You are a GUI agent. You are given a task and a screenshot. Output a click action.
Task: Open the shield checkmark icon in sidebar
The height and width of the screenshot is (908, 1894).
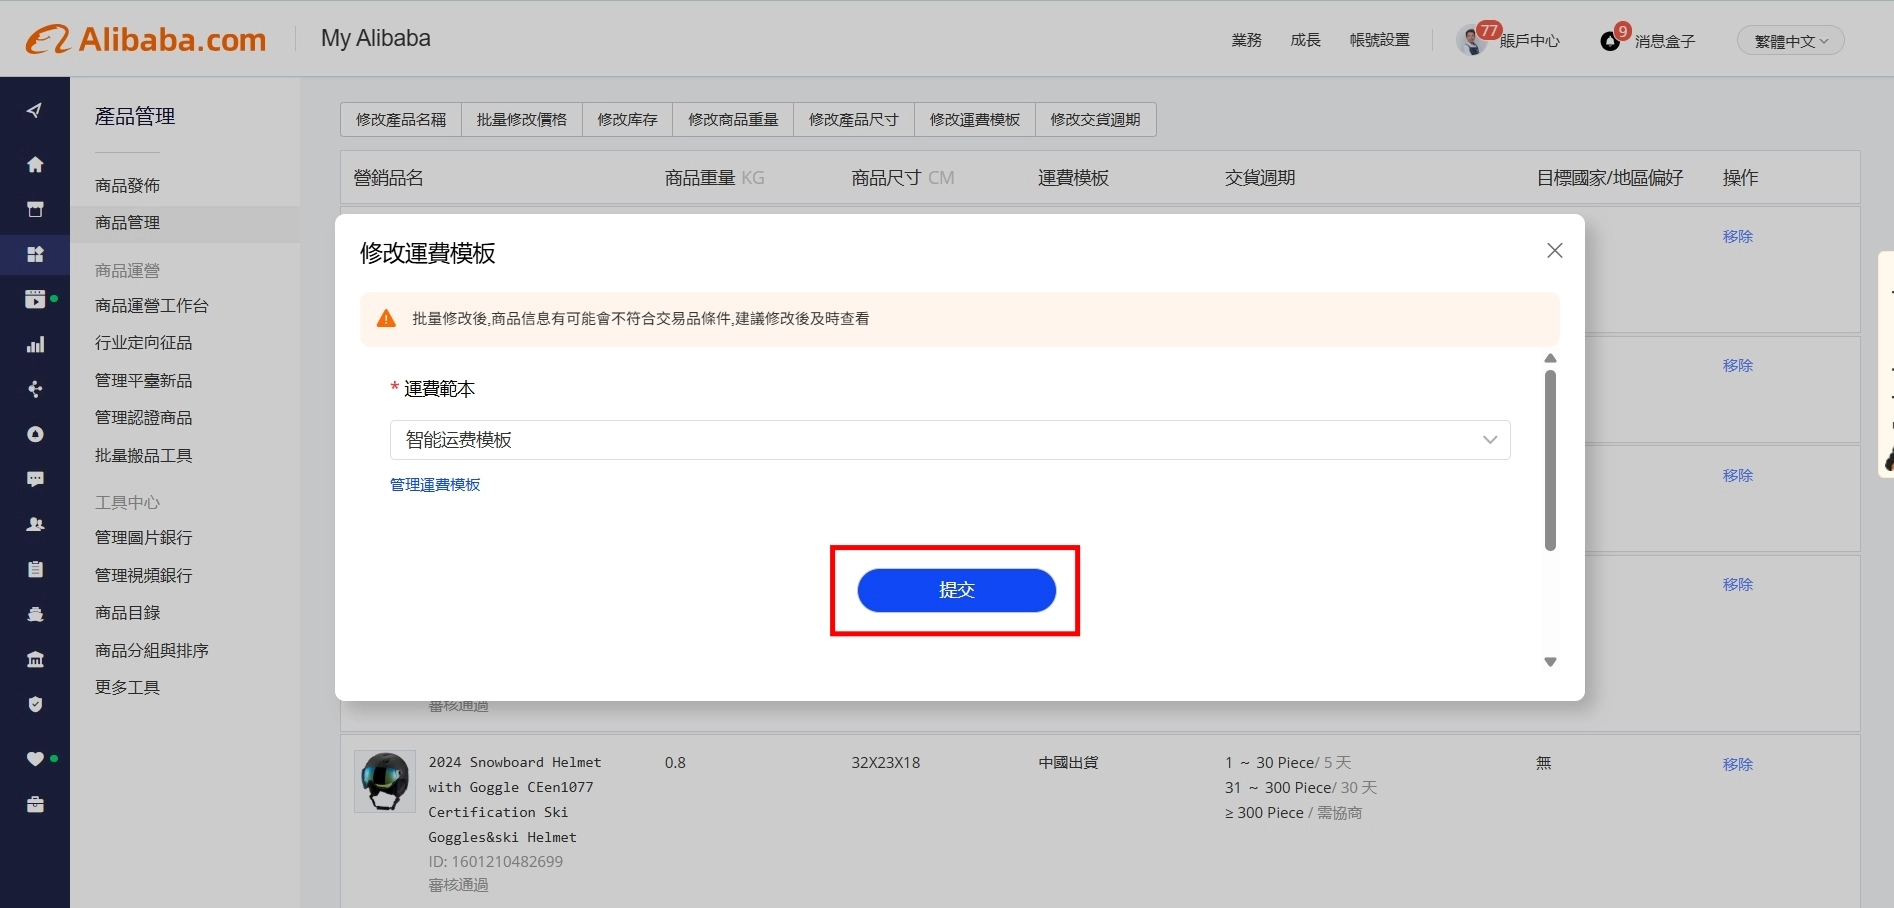(35, 704)
